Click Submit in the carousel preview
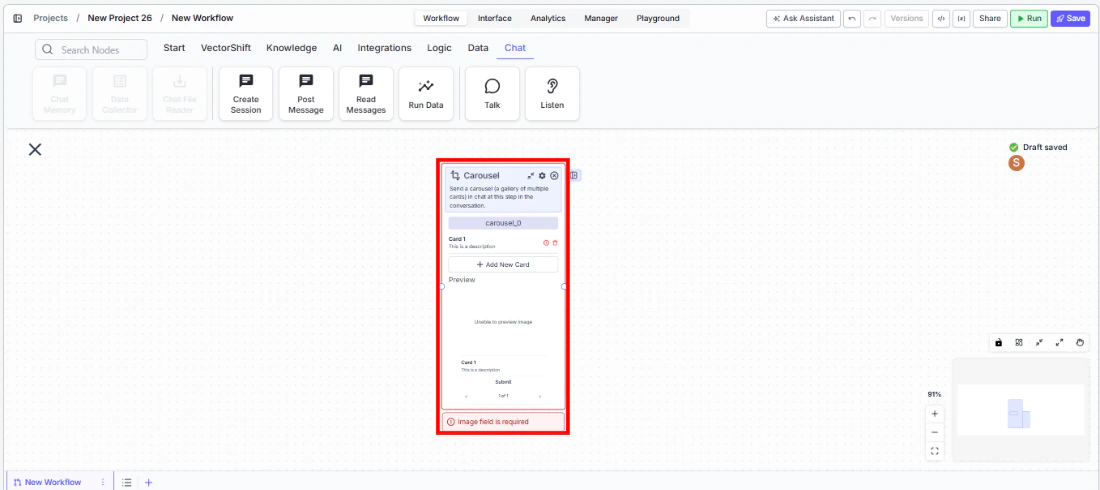Image resolution: width=1100 pixels, height=490 pixels. coord(503,382)
